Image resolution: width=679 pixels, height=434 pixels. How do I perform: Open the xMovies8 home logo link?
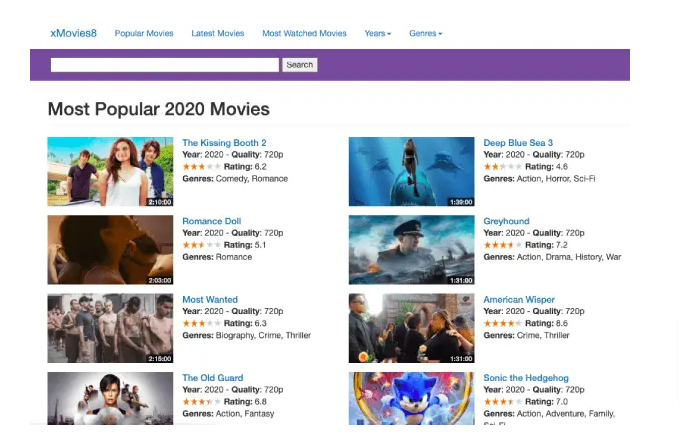coord(73,33)
